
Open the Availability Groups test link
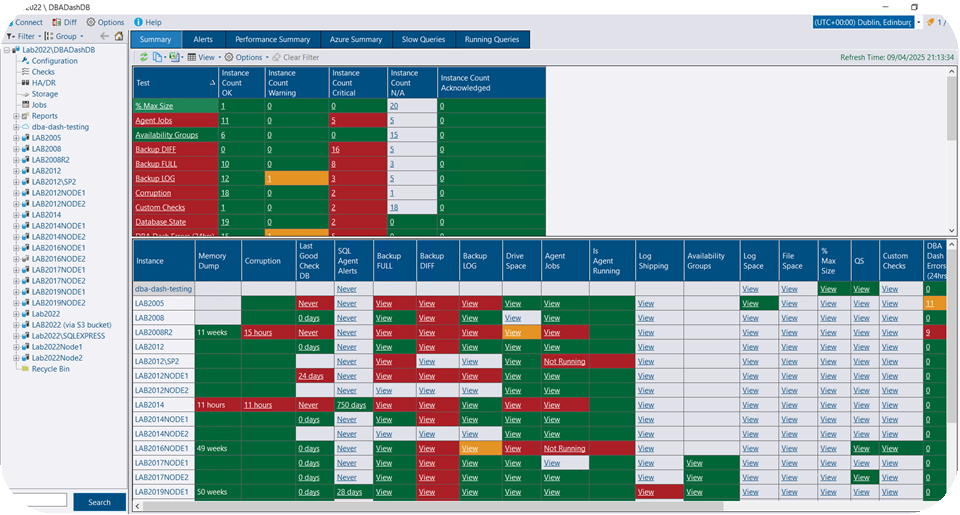coord(167,135)
